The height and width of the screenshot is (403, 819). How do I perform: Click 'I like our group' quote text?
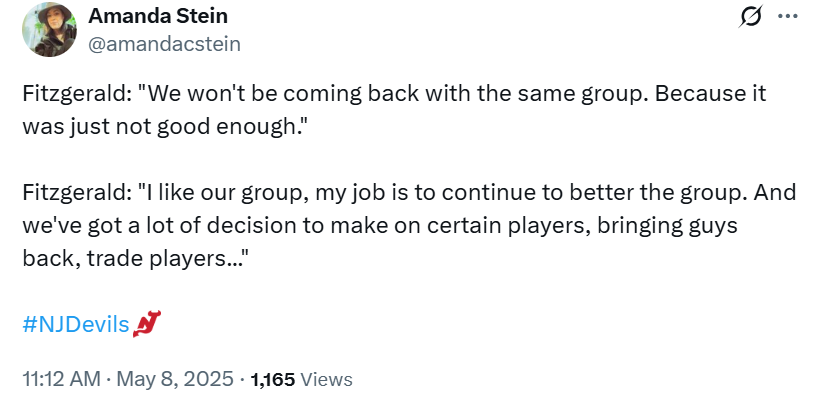coord(220,193)
